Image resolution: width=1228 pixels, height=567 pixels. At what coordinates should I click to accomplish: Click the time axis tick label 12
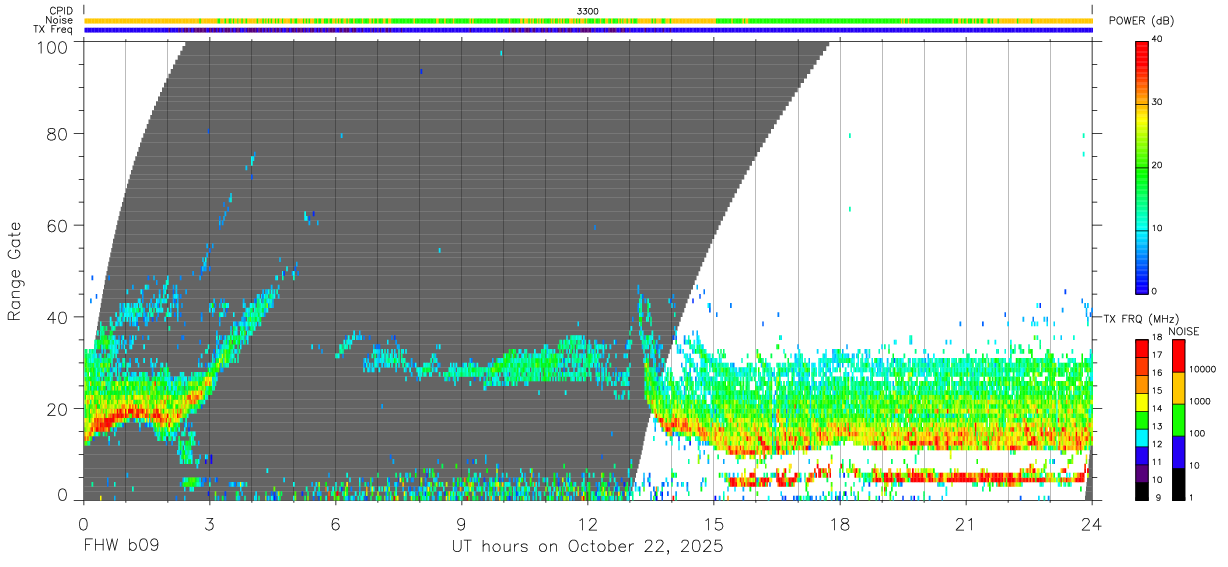pyautogui.click(x=588, y=523)
